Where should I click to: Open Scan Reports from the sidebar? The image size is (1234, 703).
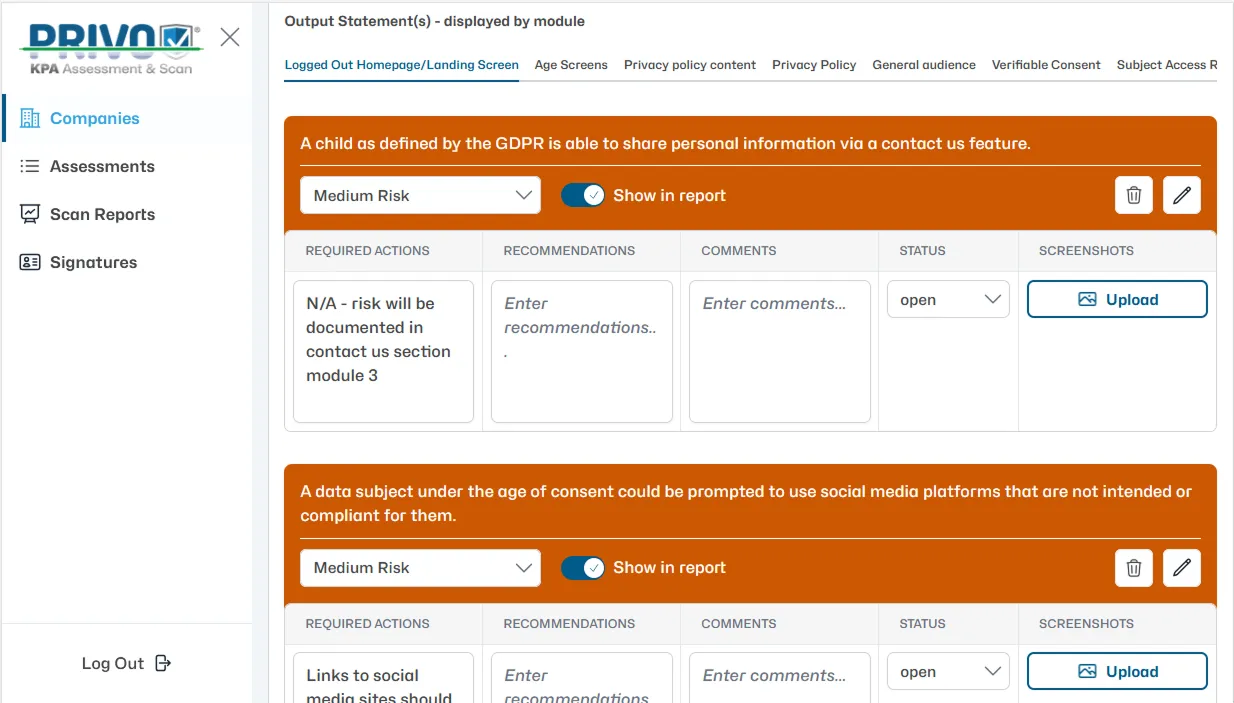click(x=102, y=214)
